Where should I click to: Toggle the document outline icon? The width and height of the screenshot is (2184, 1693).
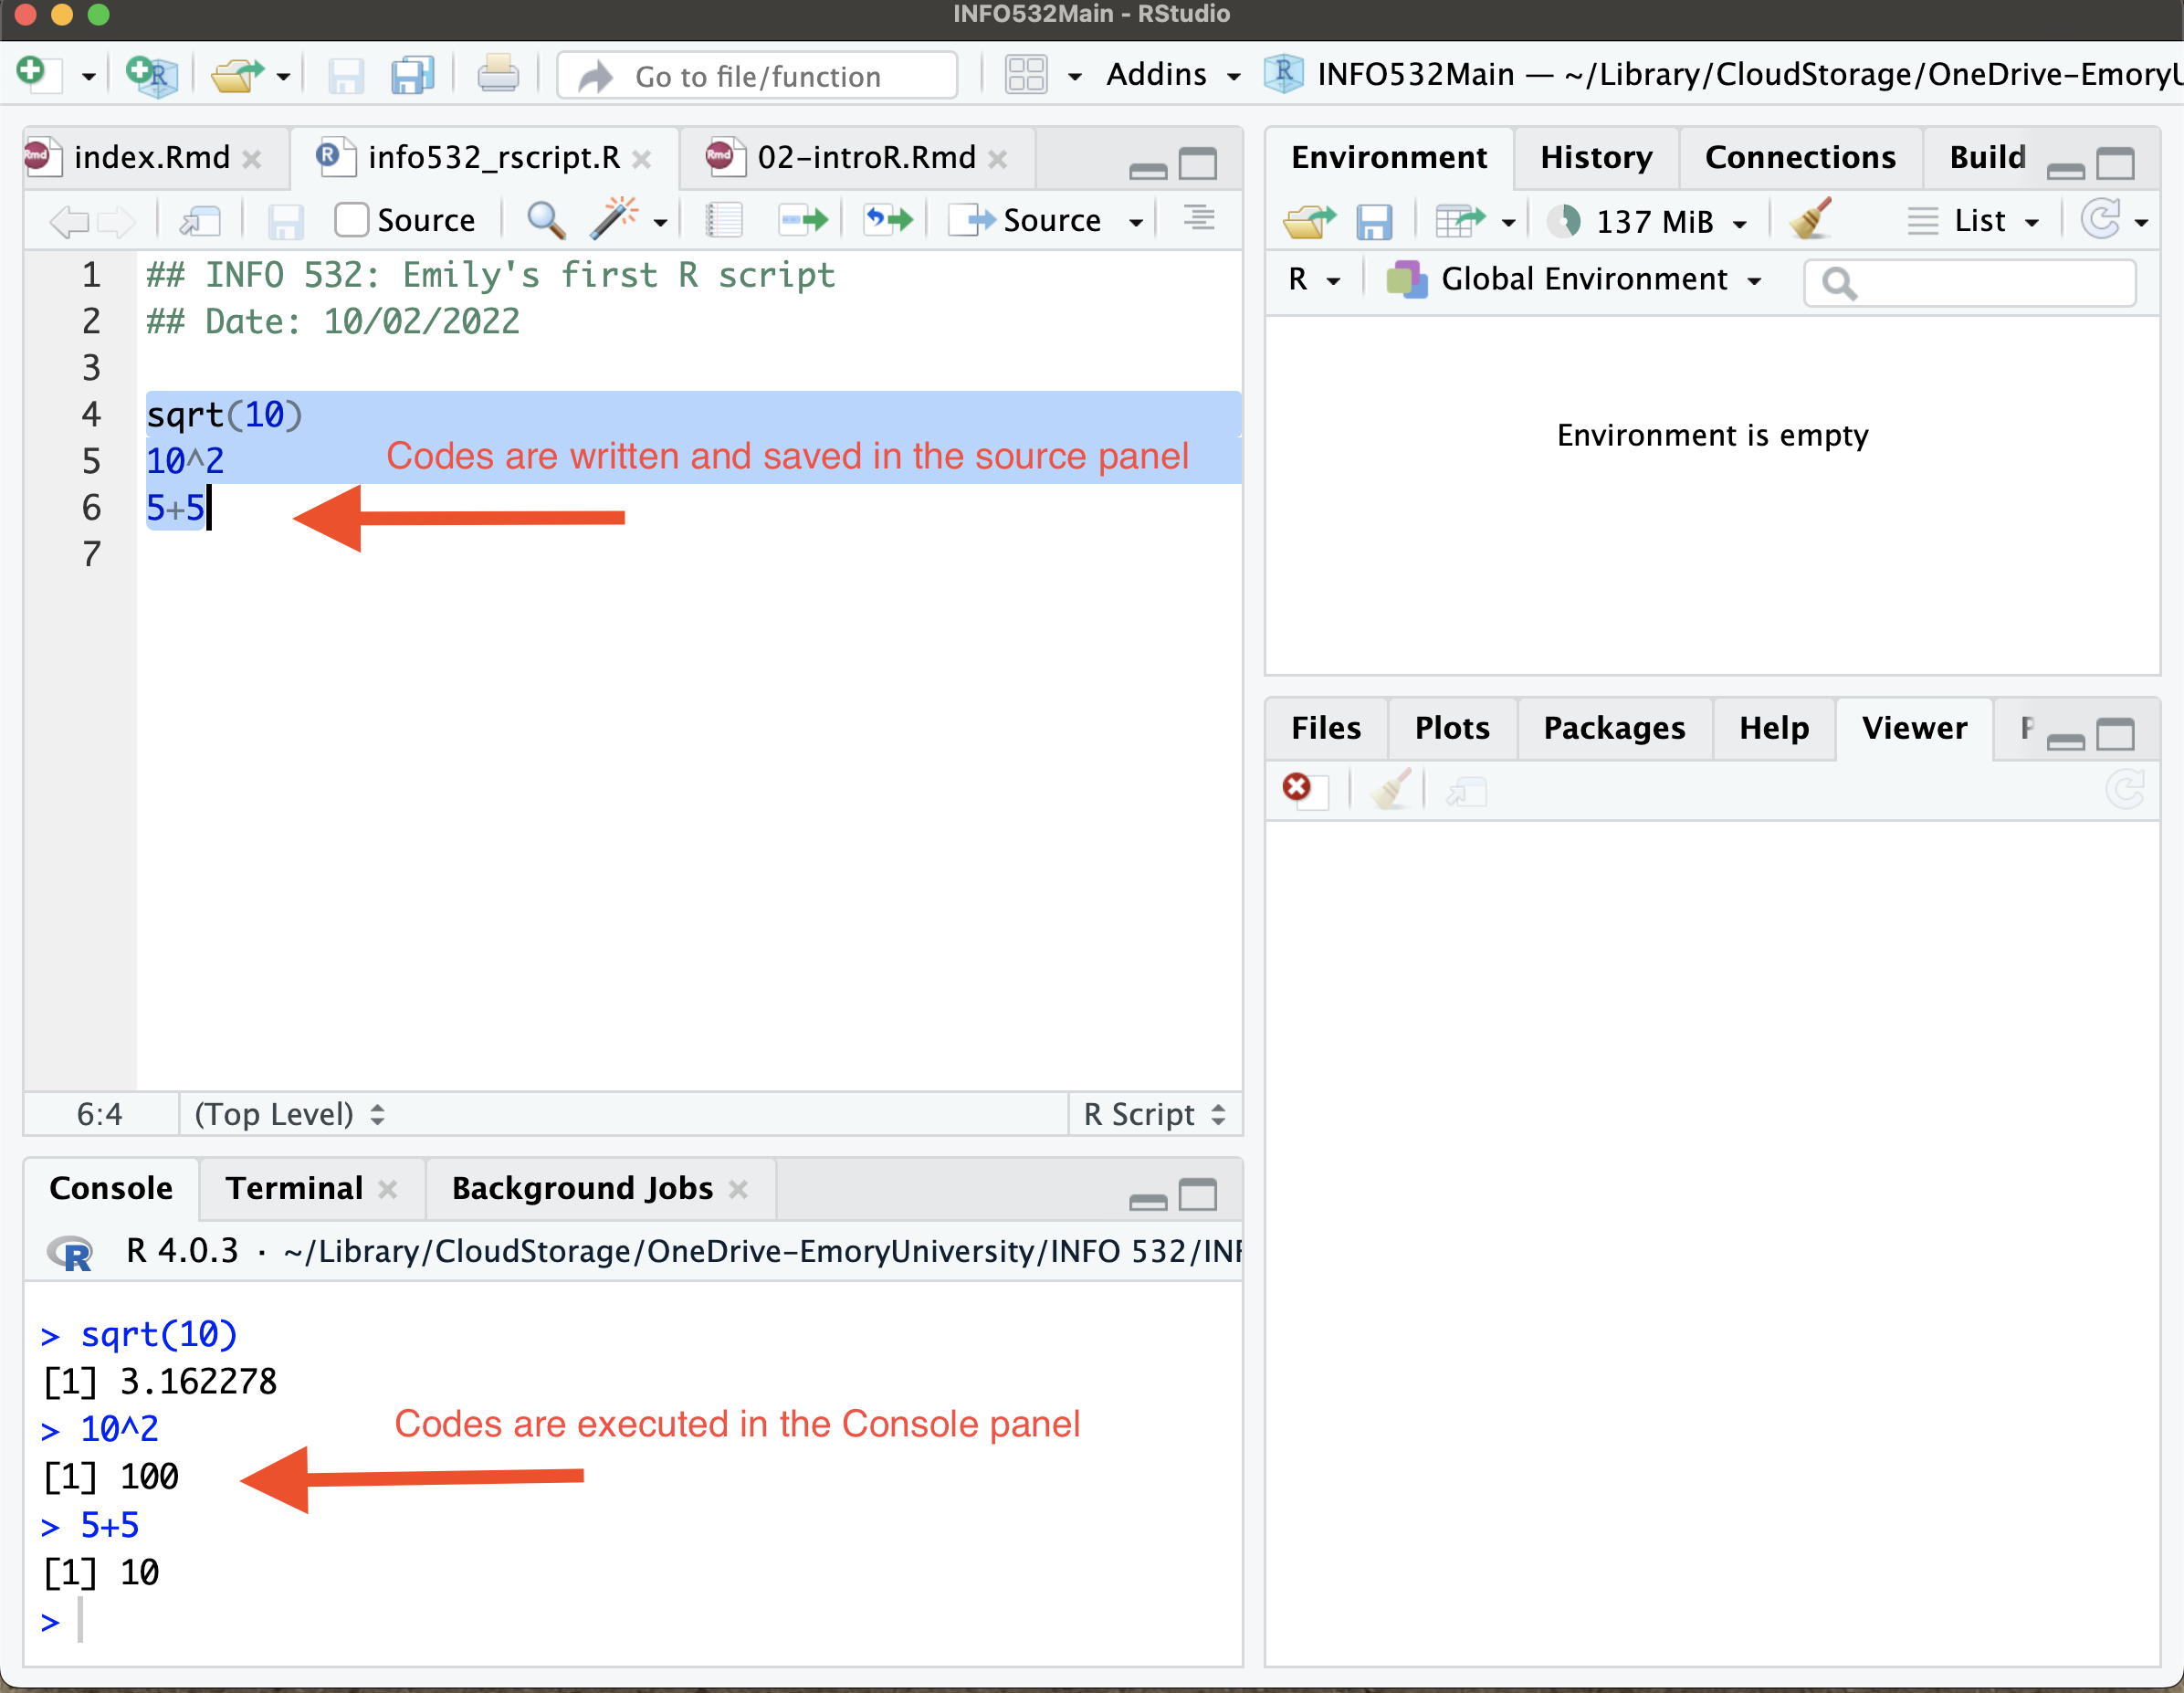[1199, 218]
